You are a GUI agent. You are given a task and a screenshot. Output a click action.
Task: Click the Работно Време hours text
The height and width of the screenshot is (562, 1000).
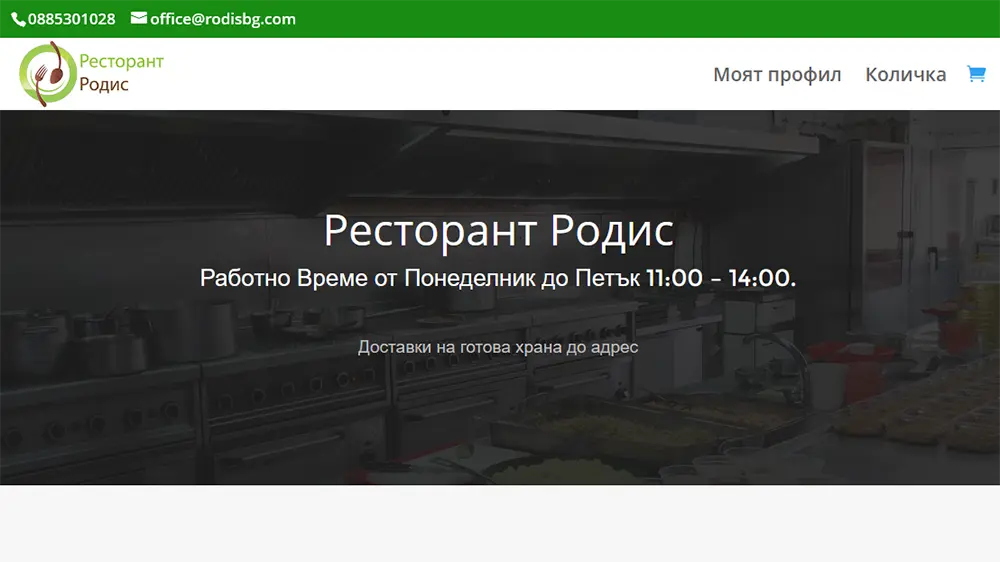coord(498,278)
